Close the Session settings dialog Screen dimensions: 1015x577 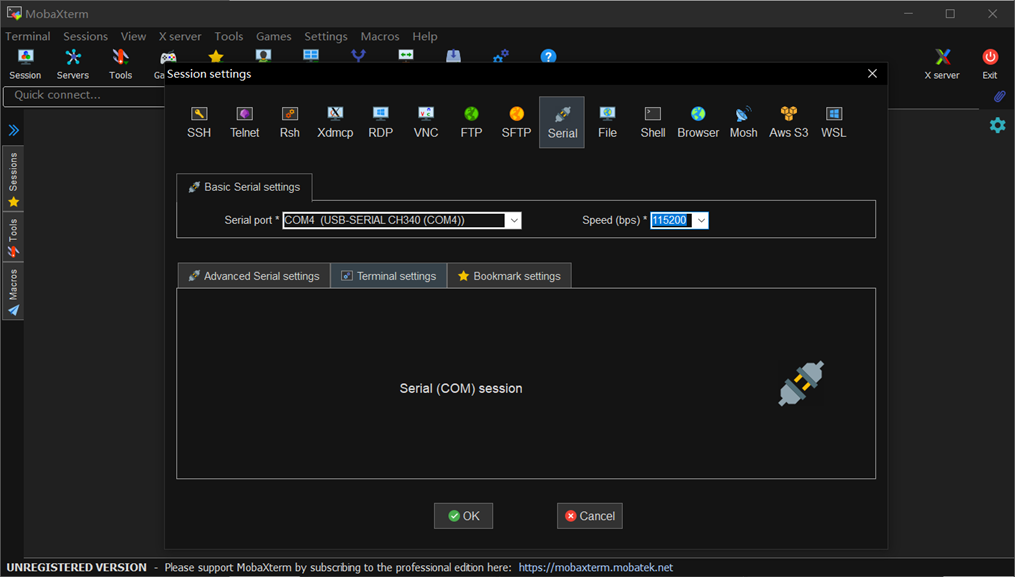(872, 73)
